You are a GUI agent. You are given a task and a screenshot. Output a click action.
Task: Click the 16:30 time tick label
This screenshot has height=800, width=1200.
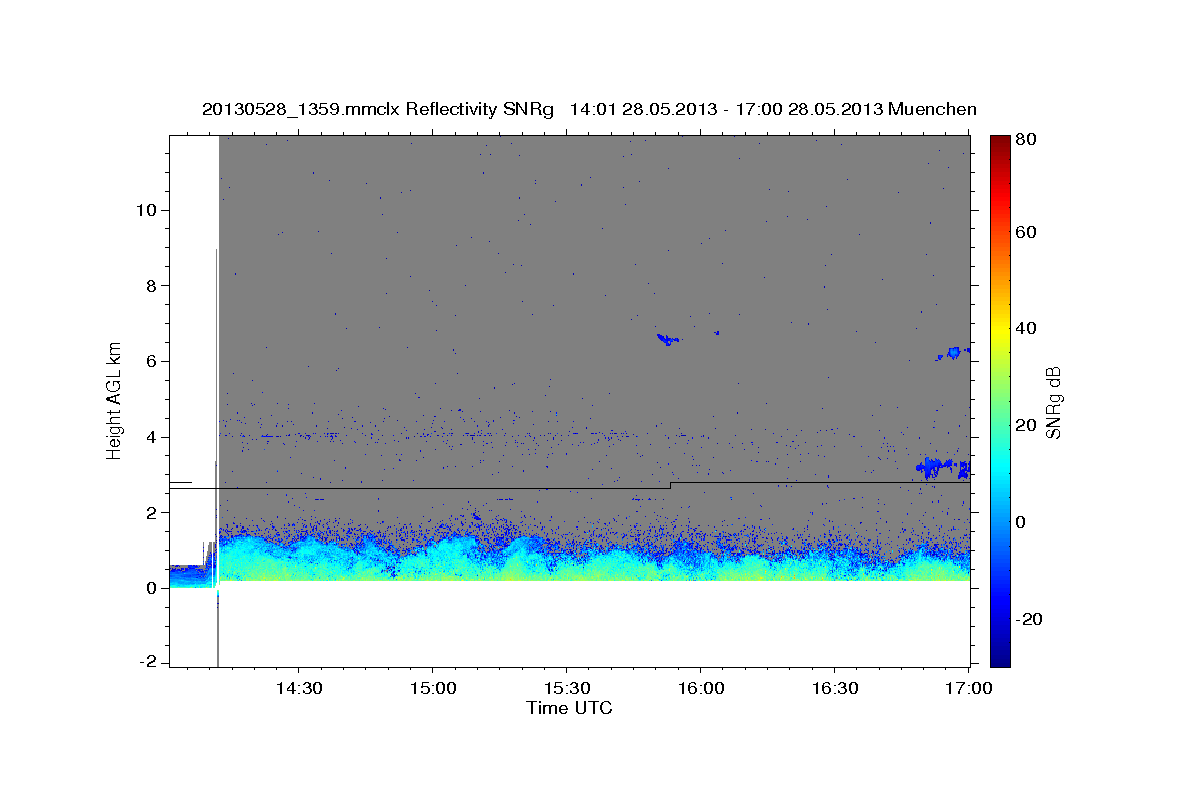[835, 689]
